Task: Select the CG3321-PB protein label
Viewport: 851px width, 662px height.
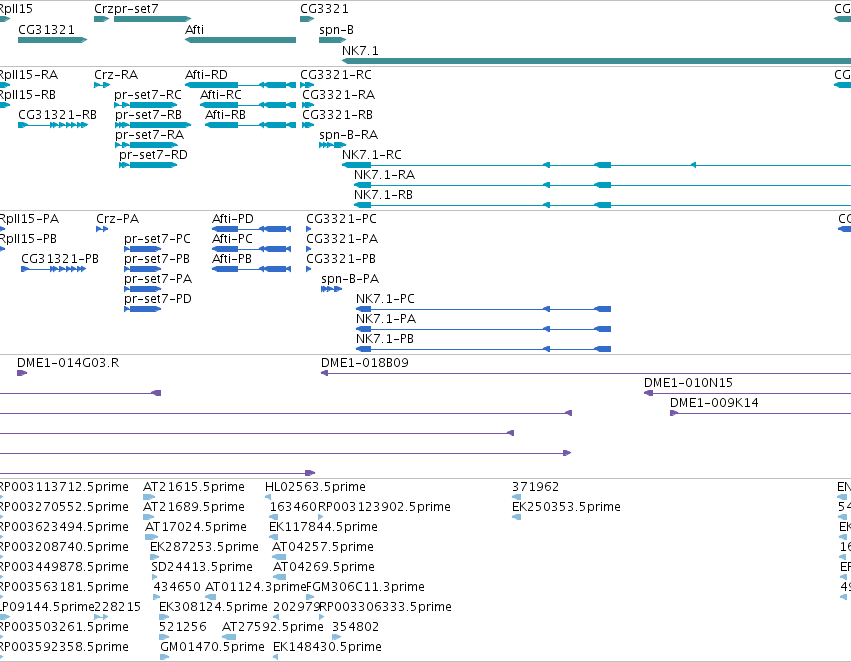Action: click(341, 259)
